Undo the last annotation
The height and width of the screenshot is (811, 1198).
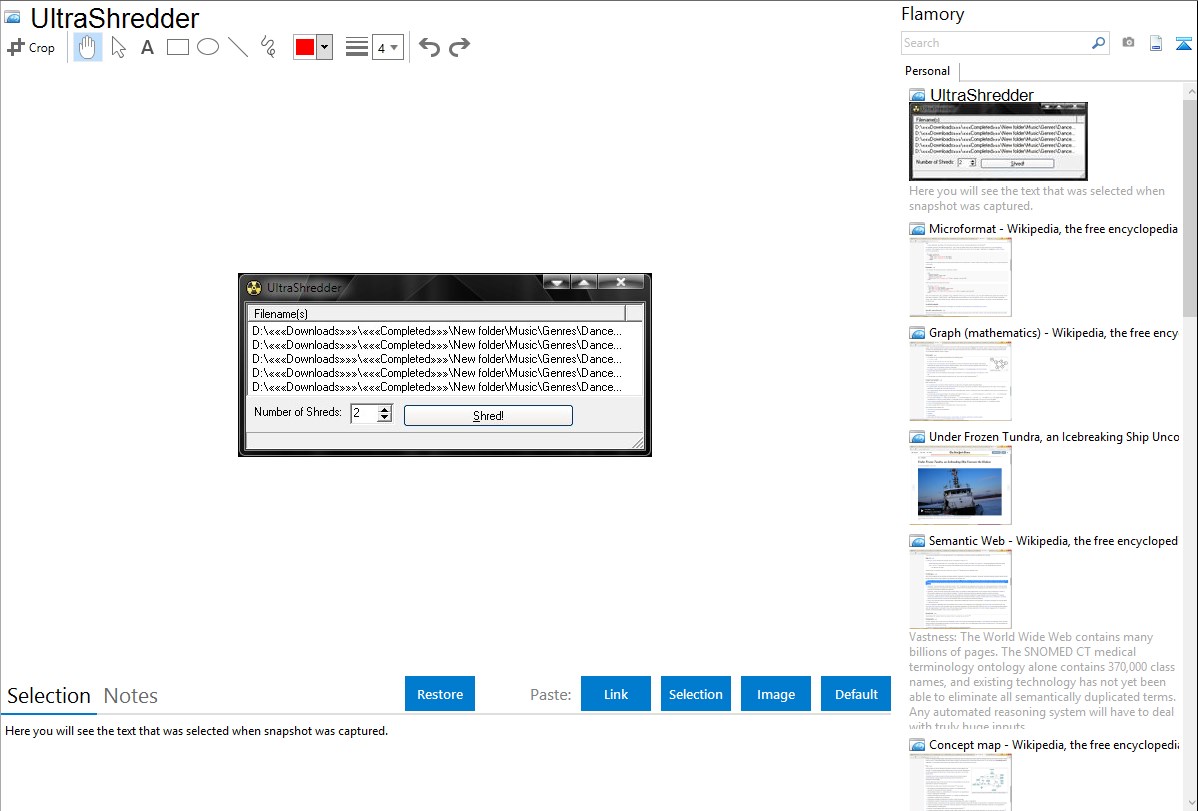(429, 47)
